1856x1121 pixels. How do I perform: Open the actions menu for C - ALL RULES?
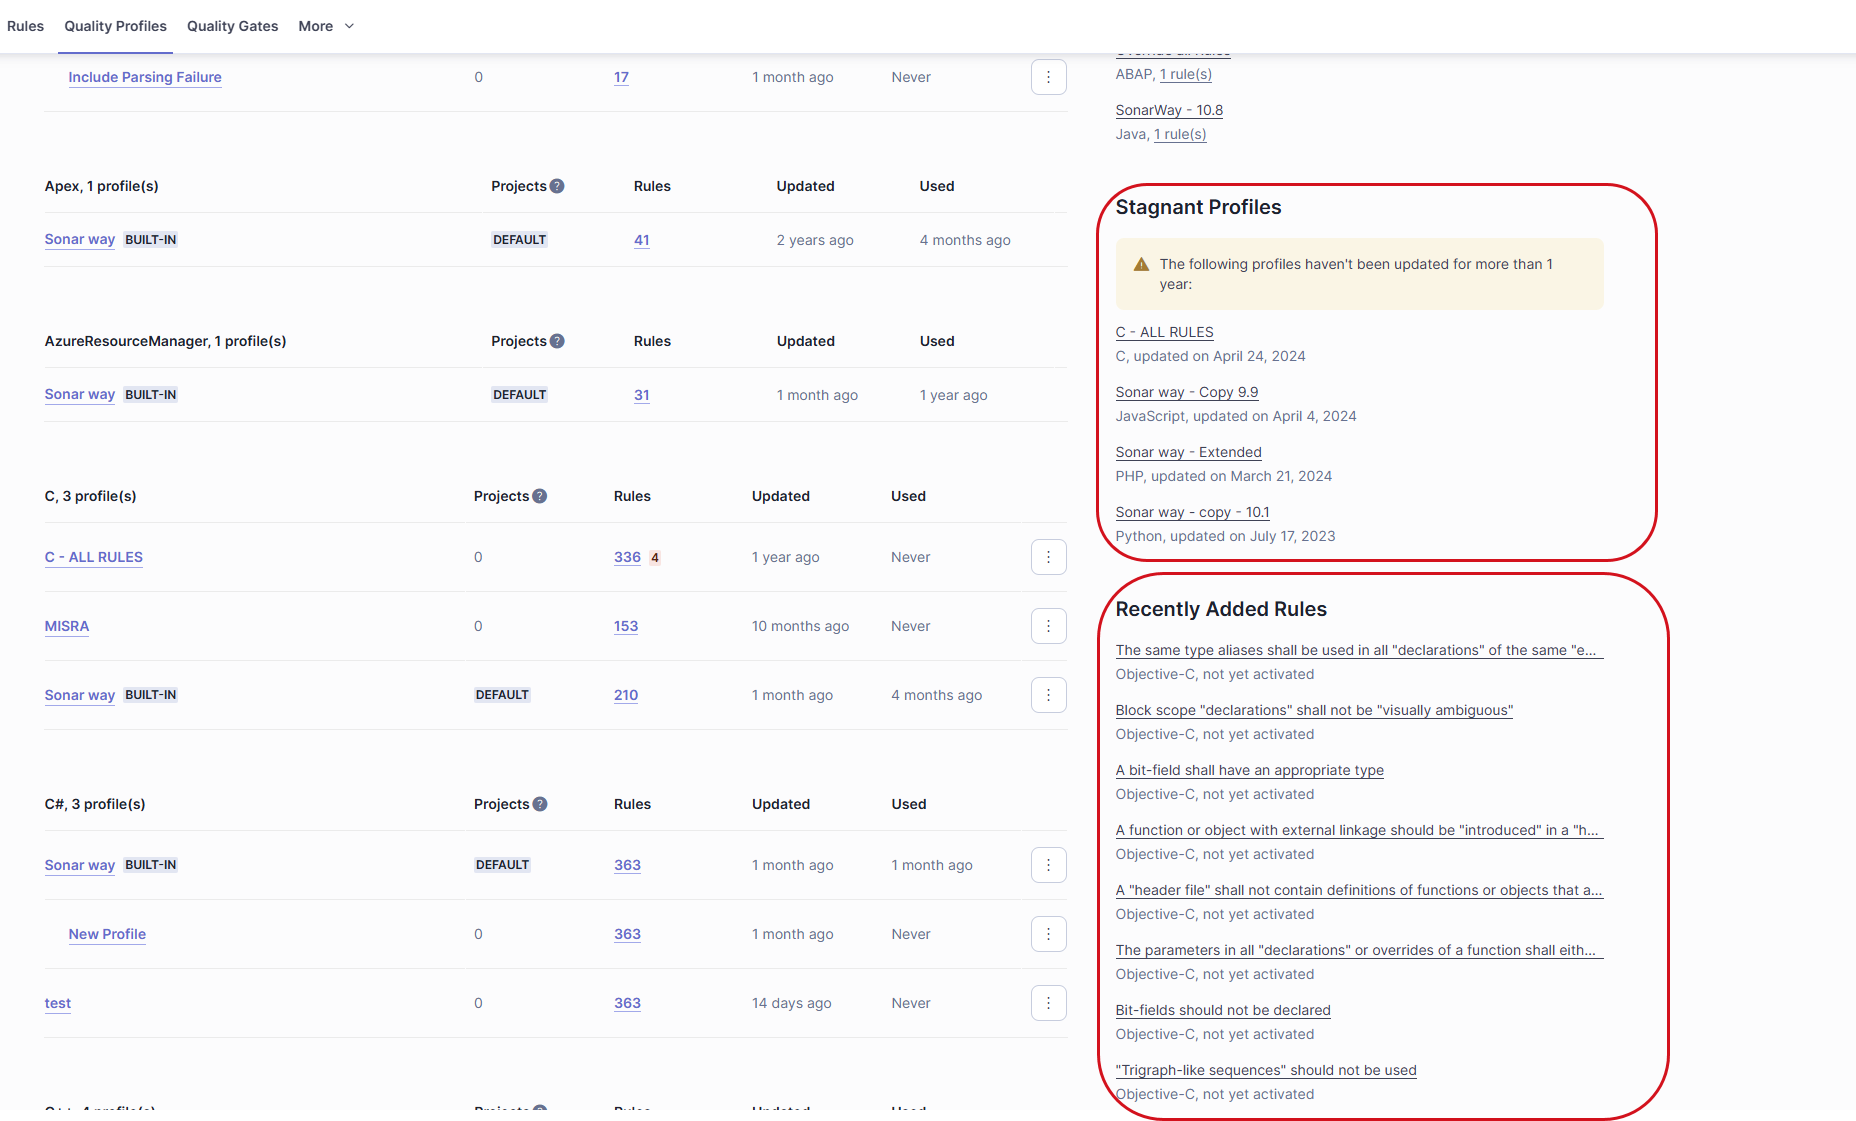click(1048, 557)
